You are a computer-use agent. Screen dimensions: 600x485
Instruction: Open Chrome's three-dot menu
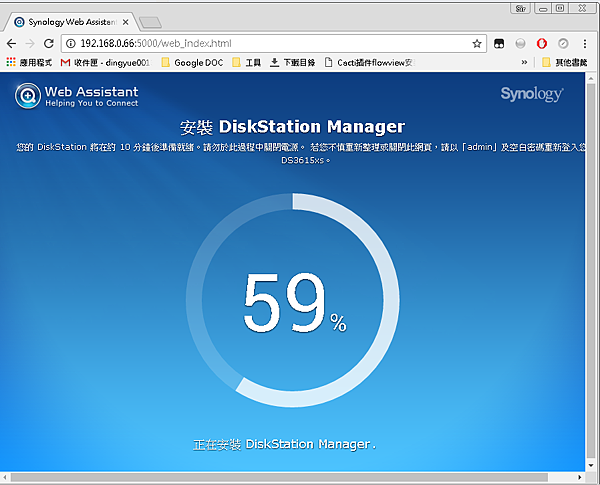[x=585, y=44]
